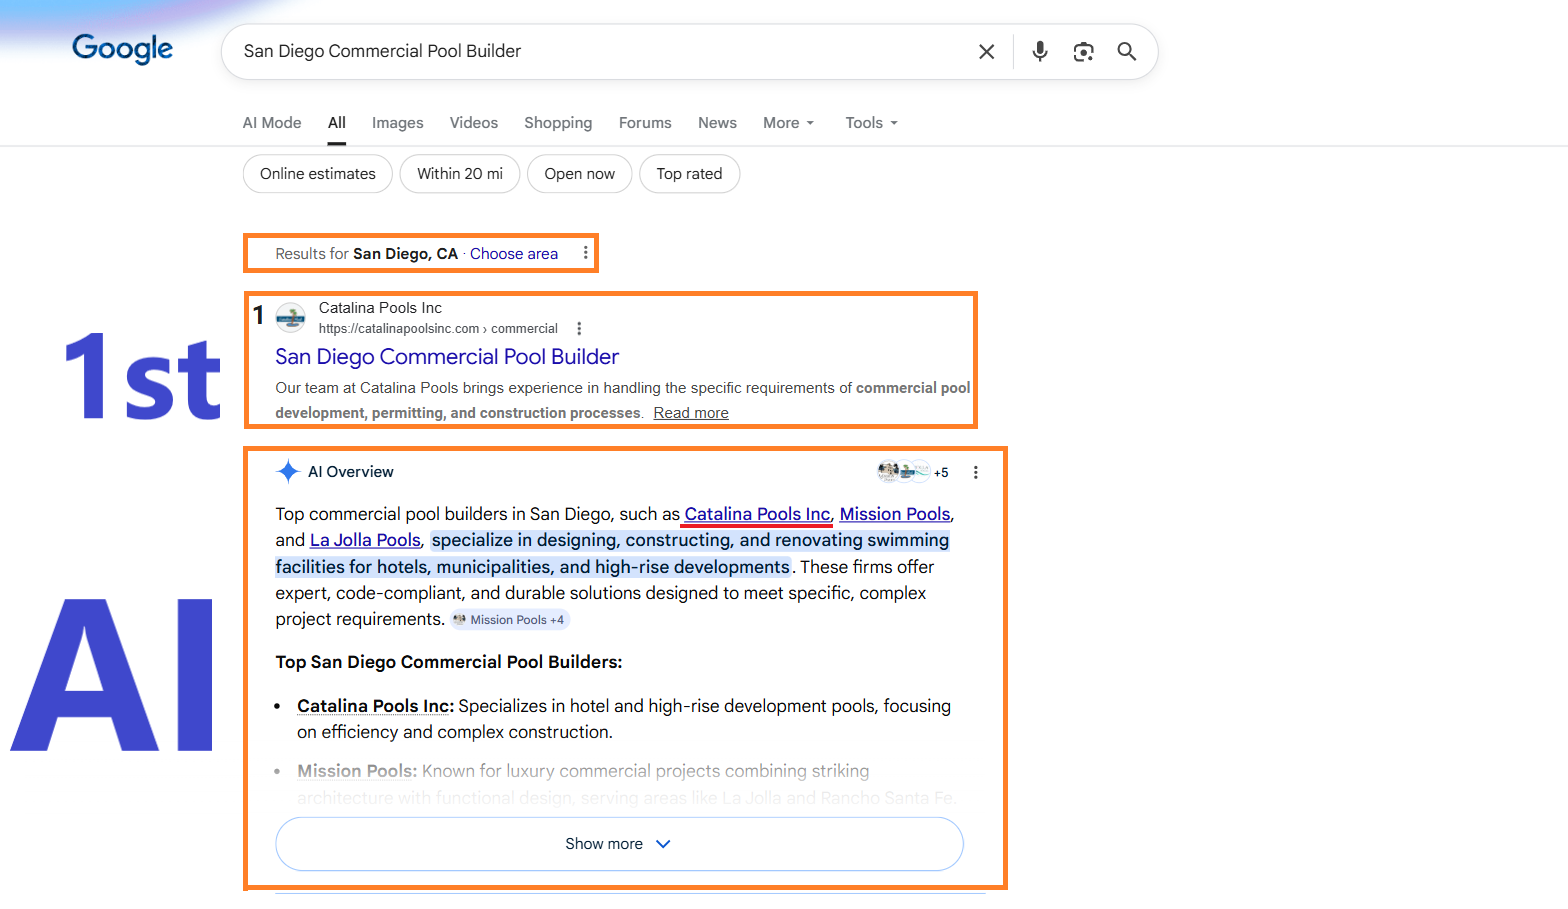This screenshot has width=1568, height=909.
Task: Open the Catalina Pools Inc link in overview
Action: (757, 514)
